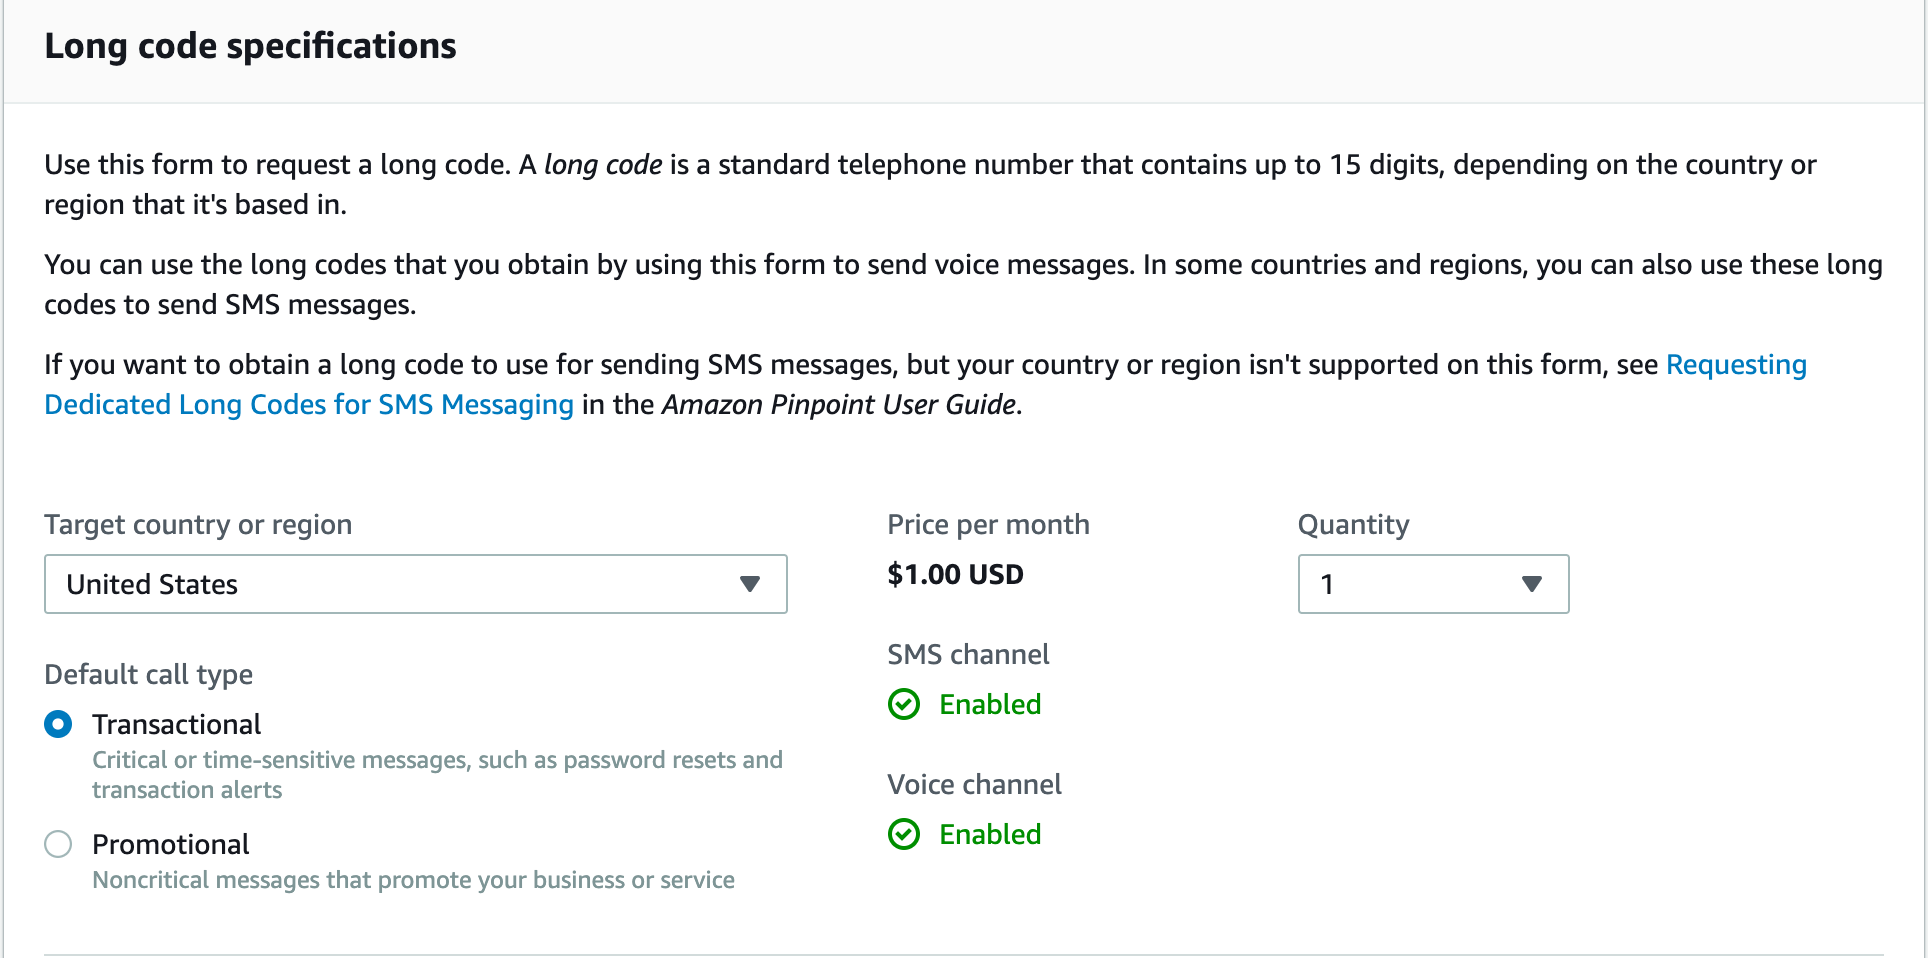This screenshot has width=1928, height=958.
Task: Click the Enabled status under SMS channel
Action: pyautogui.click(x=990, y=704)
